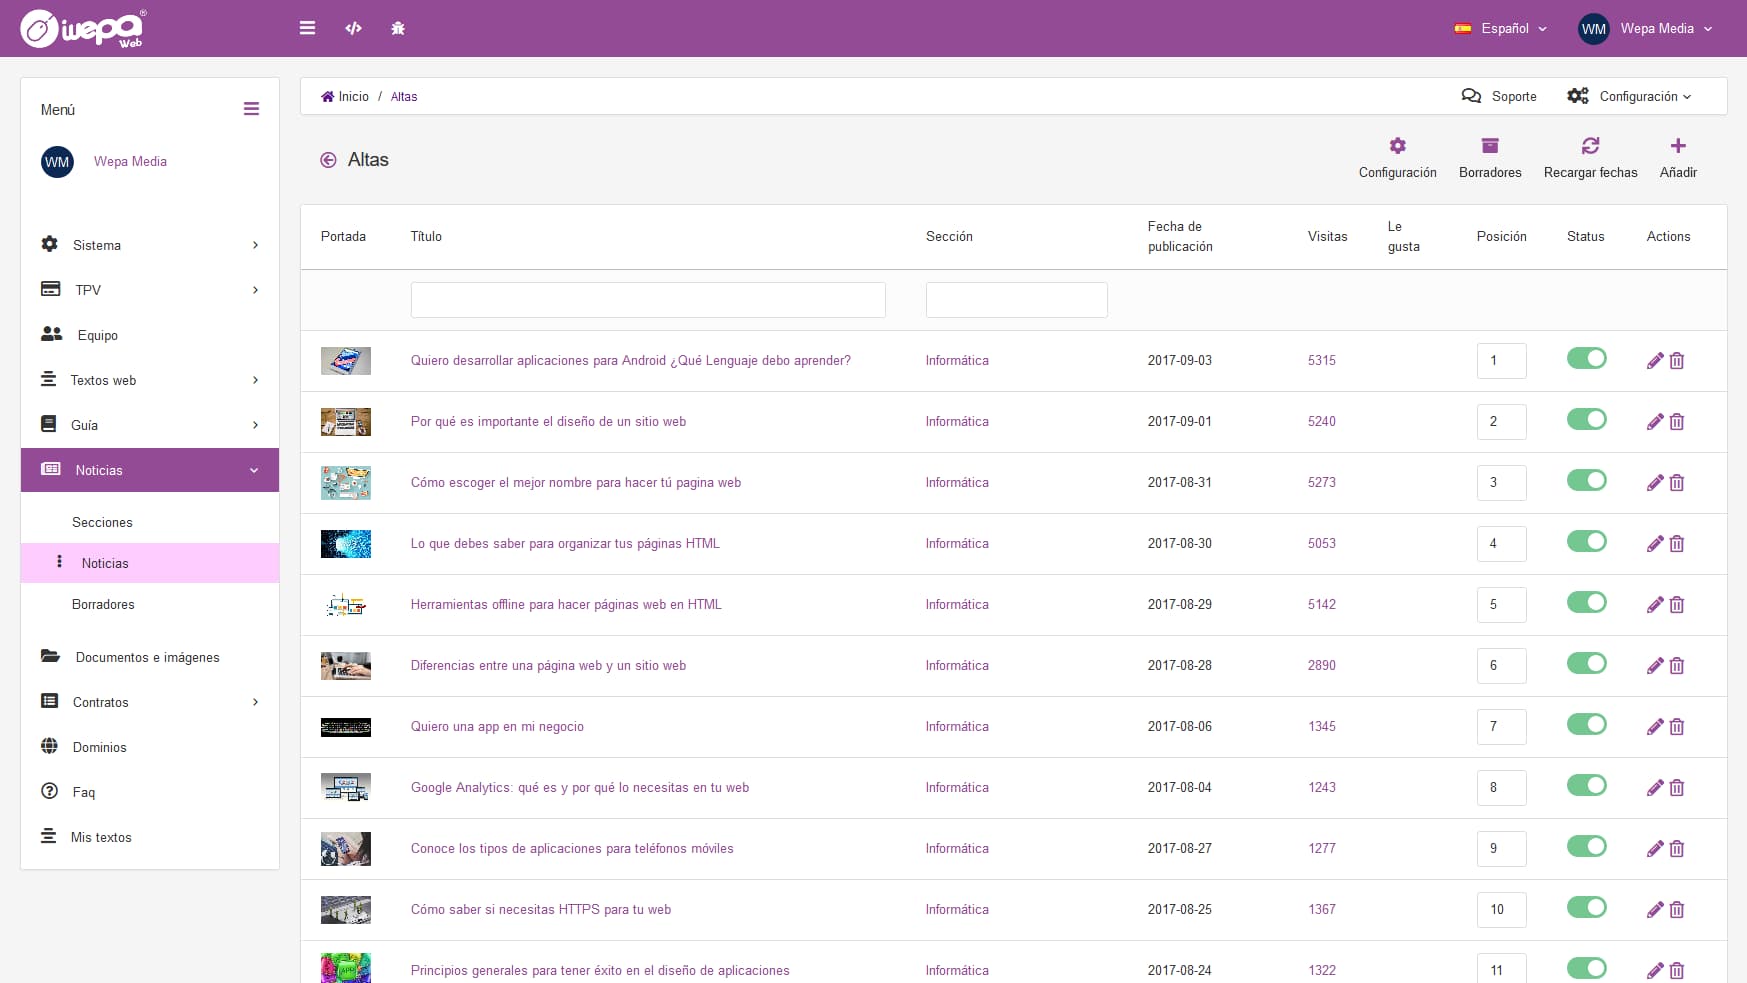
Task: Select Dominios in the sidebar menu
Action: tap(99, 747)
